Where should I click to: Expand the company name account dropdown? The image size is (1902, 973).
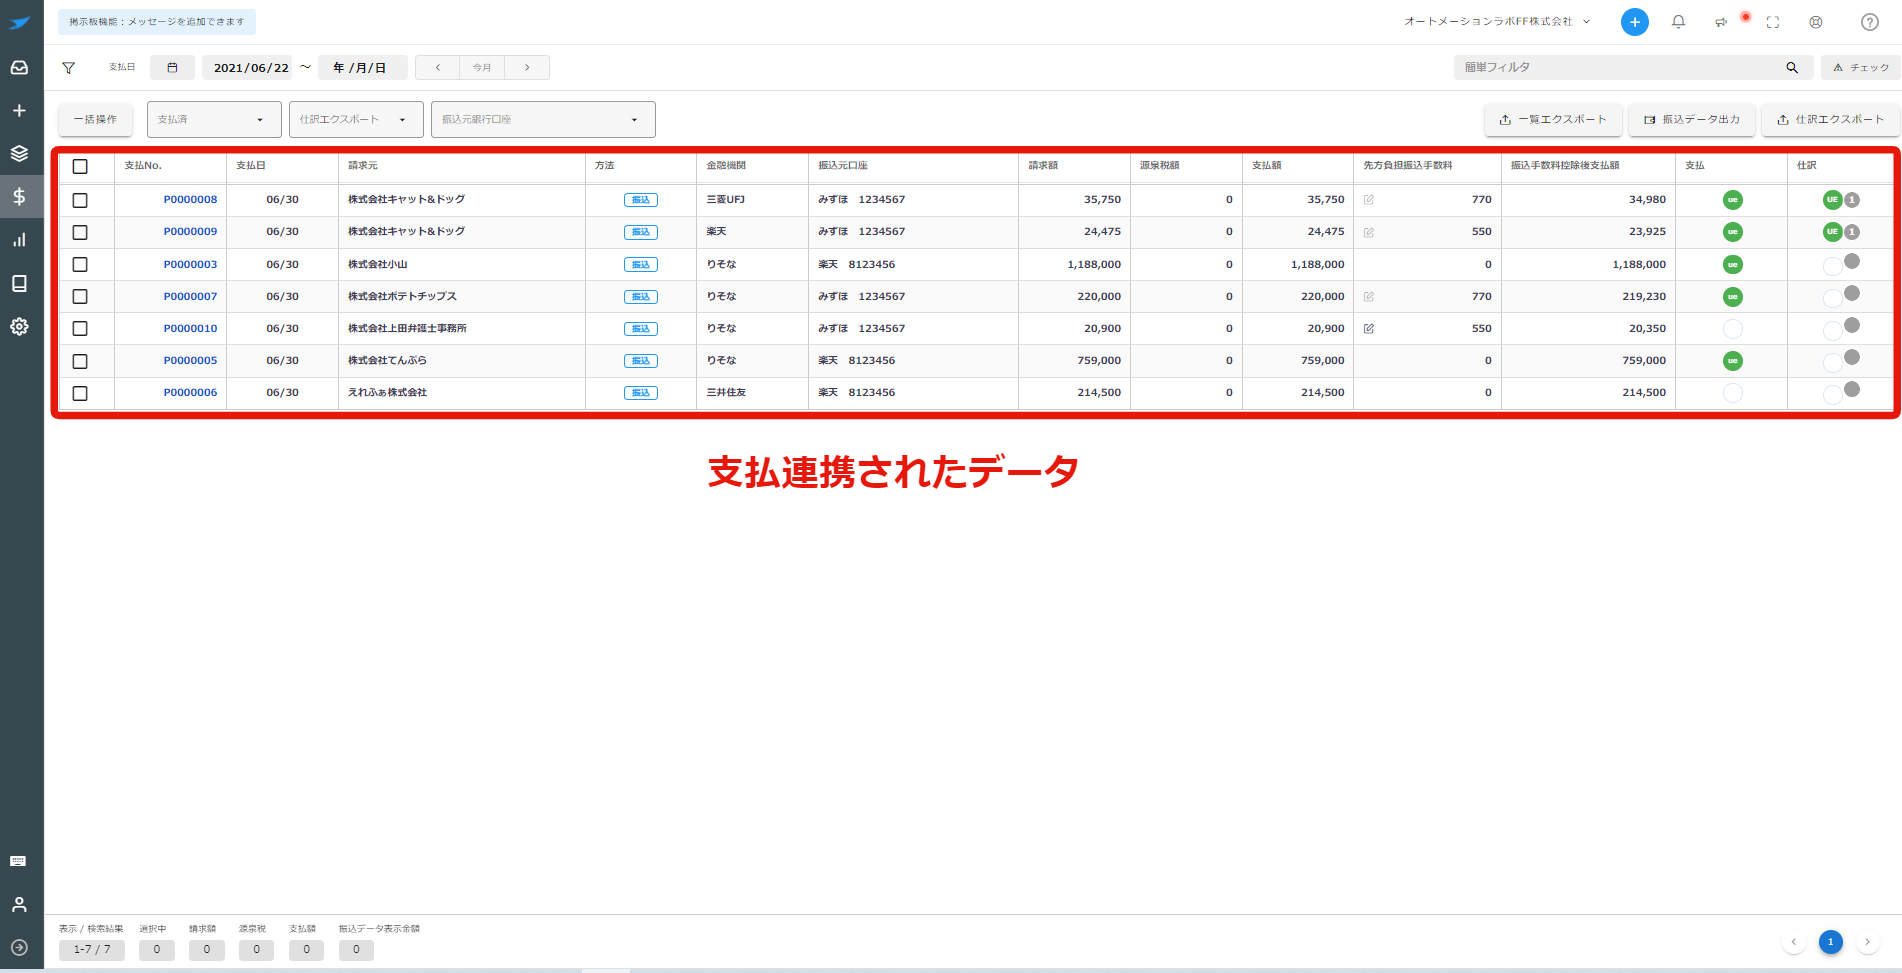tap(1497, 22)
